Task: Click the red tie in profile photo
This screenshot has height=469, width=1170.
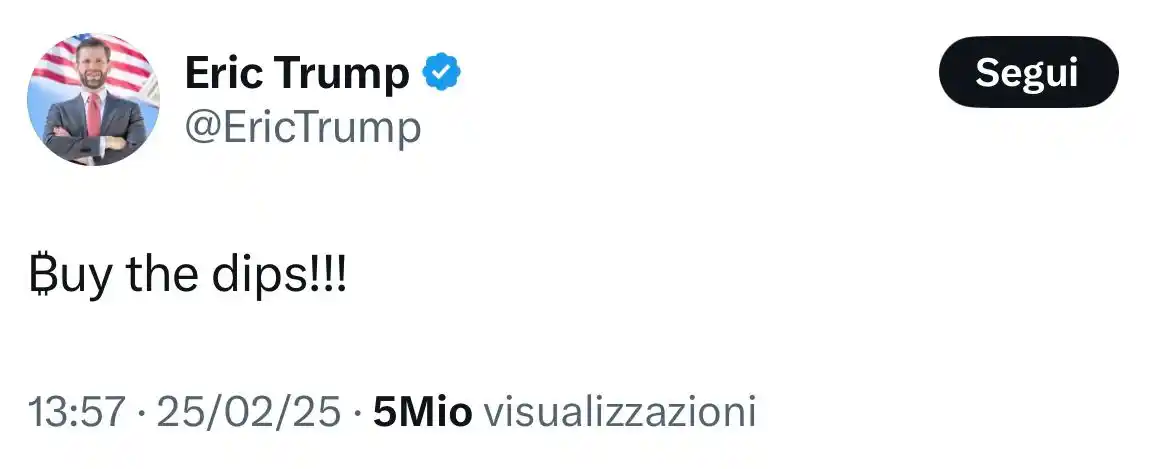Action: [93, 115]
